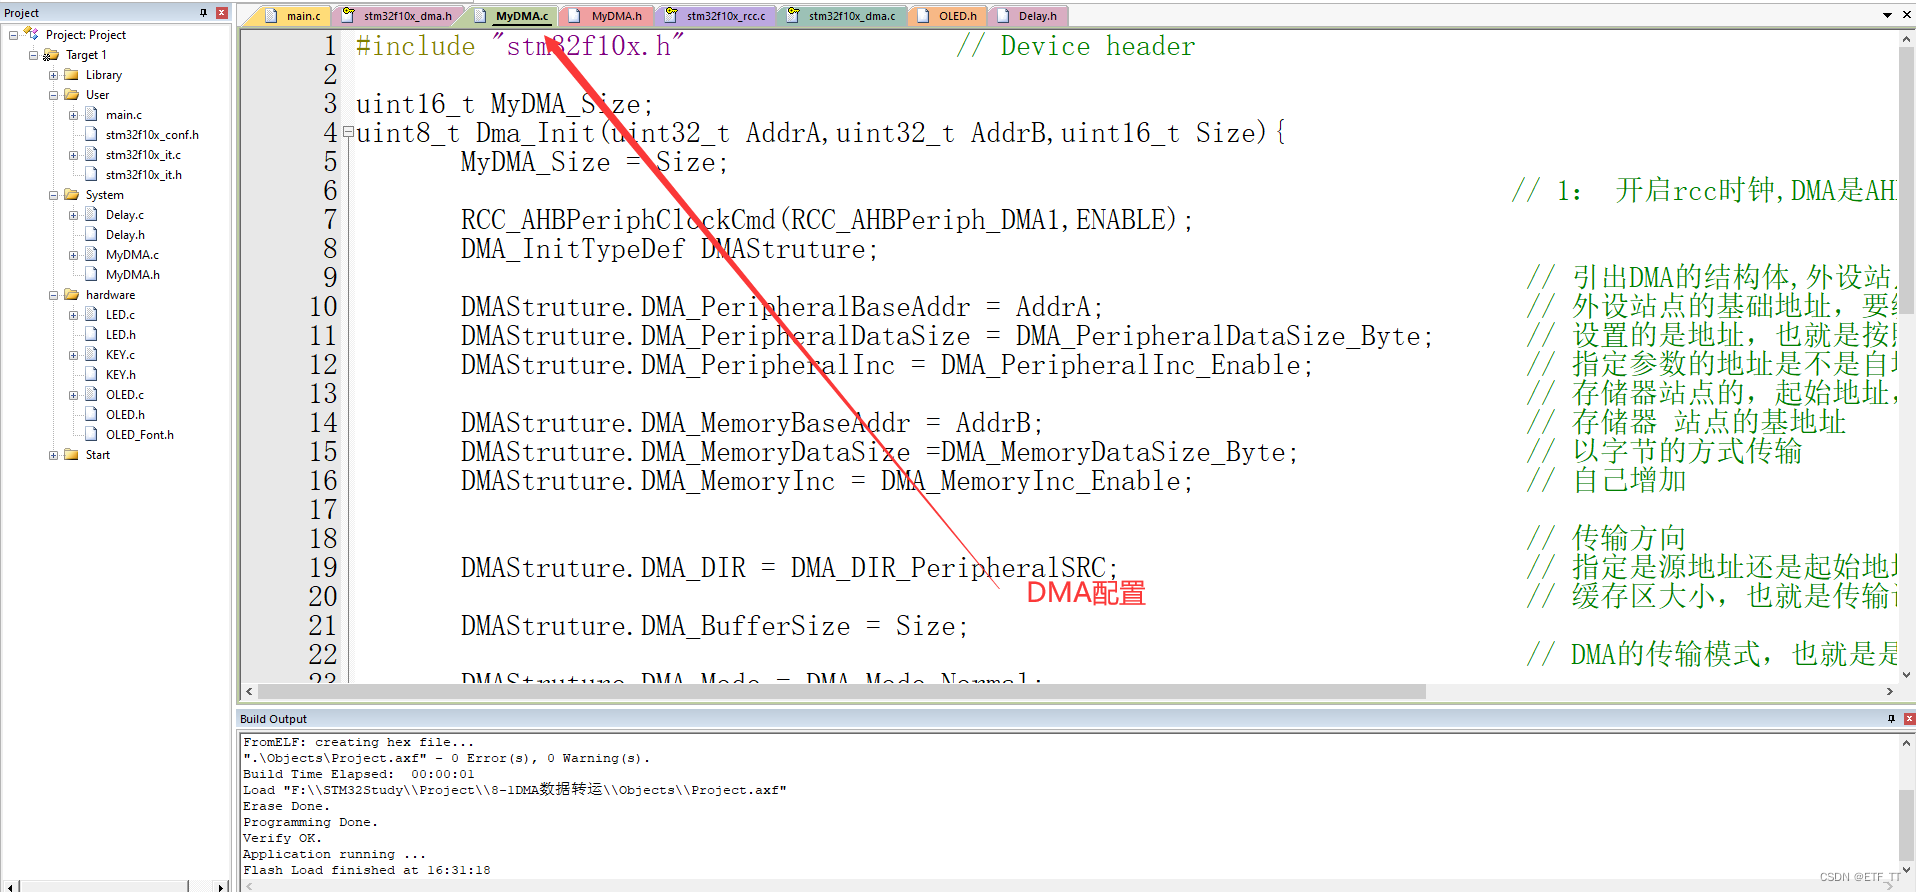
Task: Click 'Programming Done.' in Build Output
Action: coord(309,822)
